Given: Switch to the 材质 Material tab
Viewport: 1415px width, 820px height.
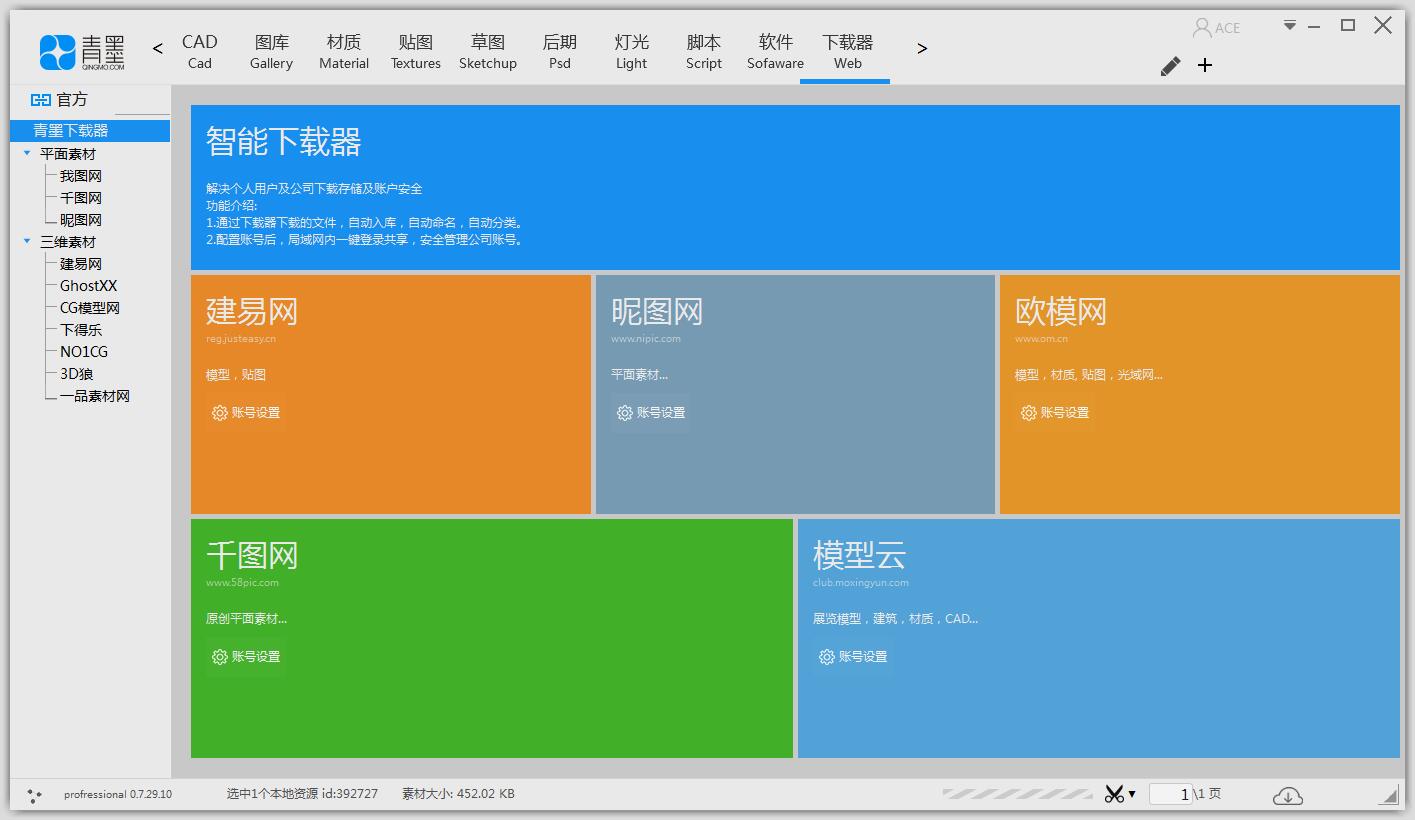Looking at the screenshot, I should click(x=344, y=52).
